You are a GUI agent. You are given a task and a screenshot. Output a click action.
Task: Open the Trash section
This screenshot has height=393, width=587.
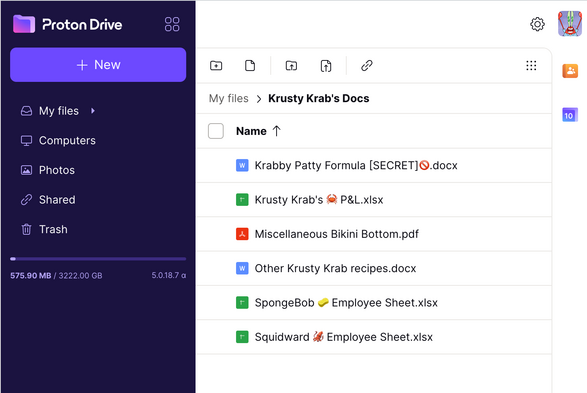(53, 229)
